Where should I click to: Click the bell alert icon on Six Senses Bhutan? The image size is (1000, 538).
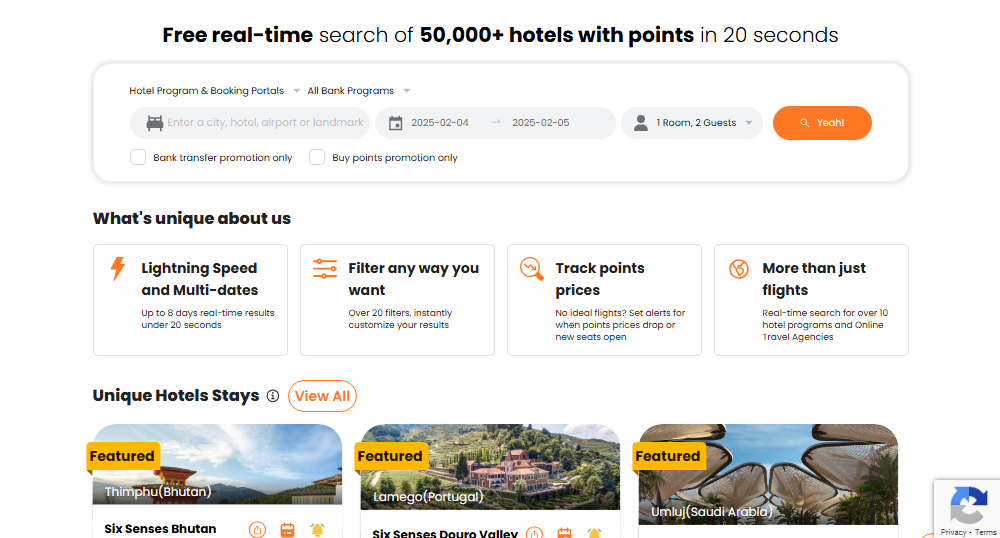317,529
